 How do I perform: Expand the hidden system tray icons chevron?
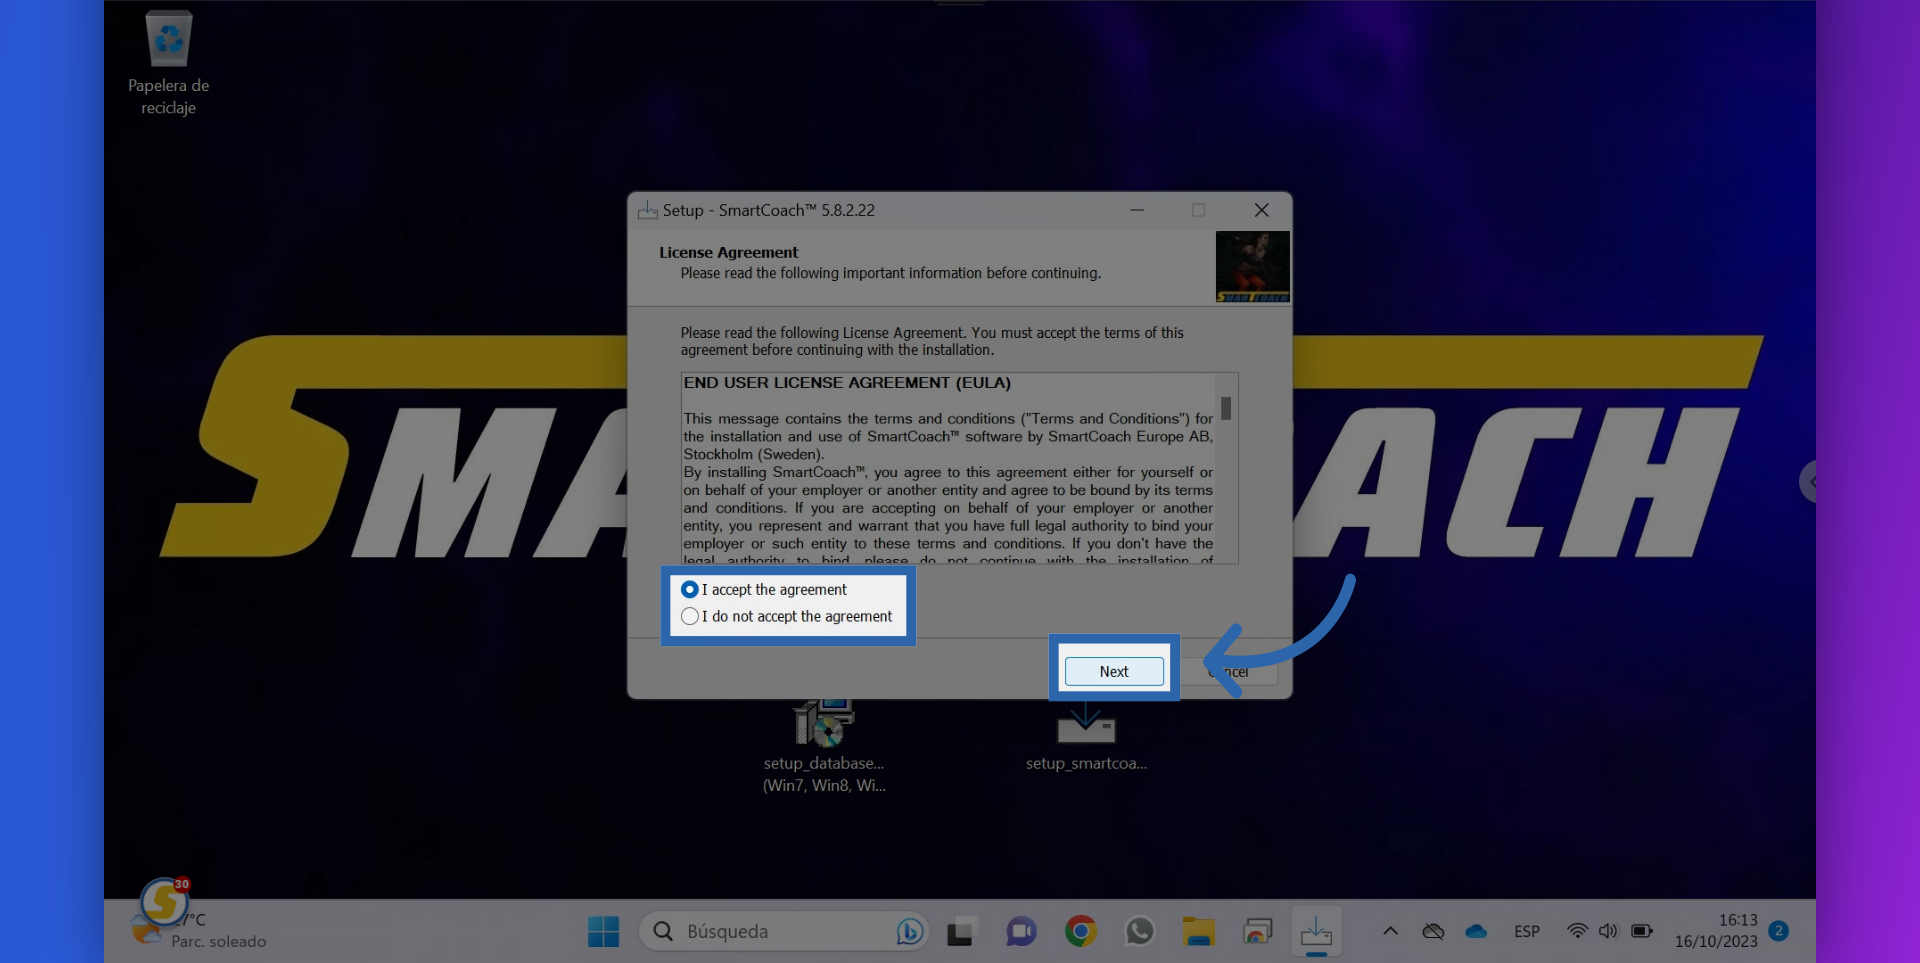(1390, 932)
